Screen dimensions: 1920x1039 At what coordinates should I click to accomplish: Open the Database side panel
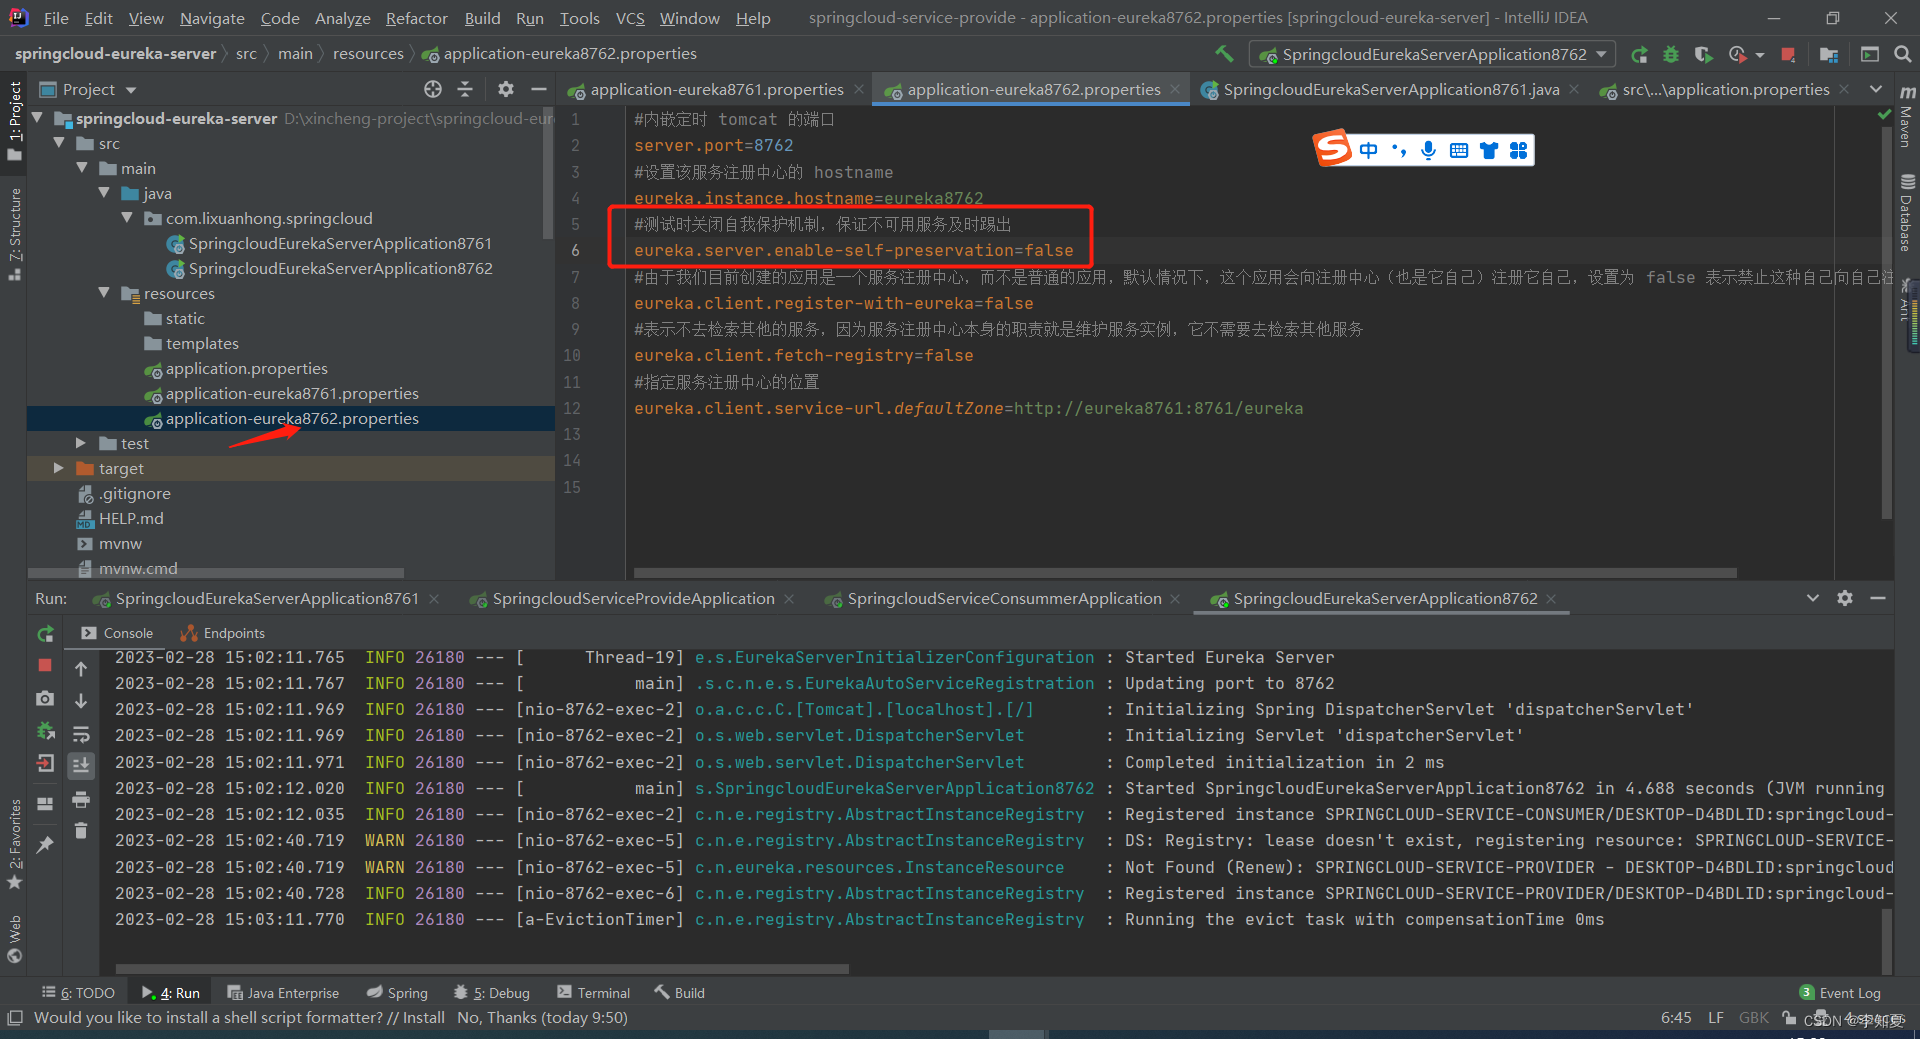pos(1907,213)
